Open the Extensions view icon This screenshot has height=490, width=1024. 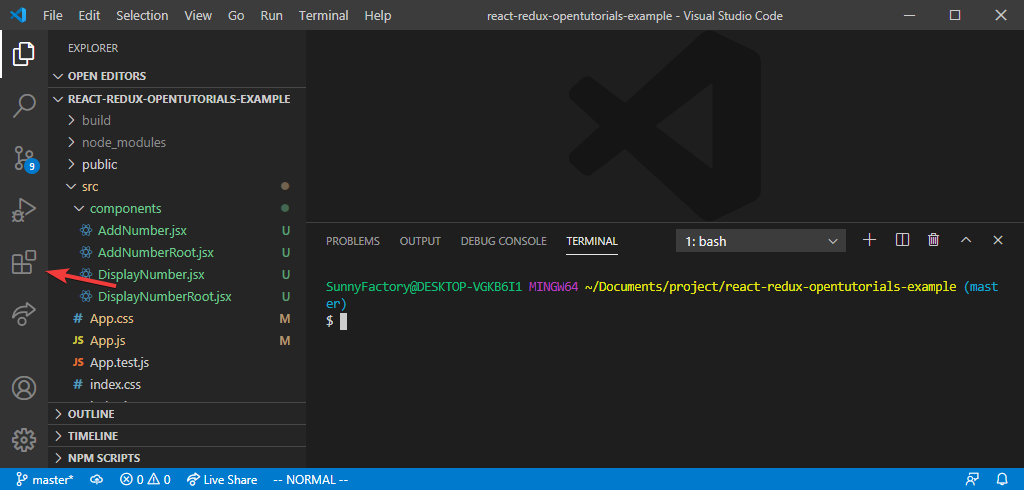(24, 263)
